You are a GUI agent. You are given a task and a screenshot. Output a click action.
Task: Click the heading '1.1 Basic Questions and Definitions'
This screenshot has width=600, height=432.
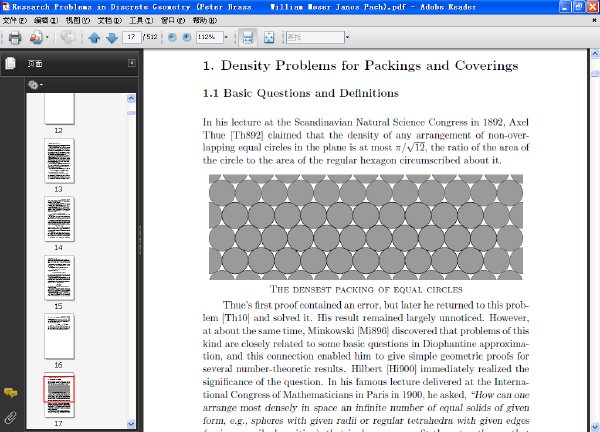pyautogui.click(x=301, y=93)
